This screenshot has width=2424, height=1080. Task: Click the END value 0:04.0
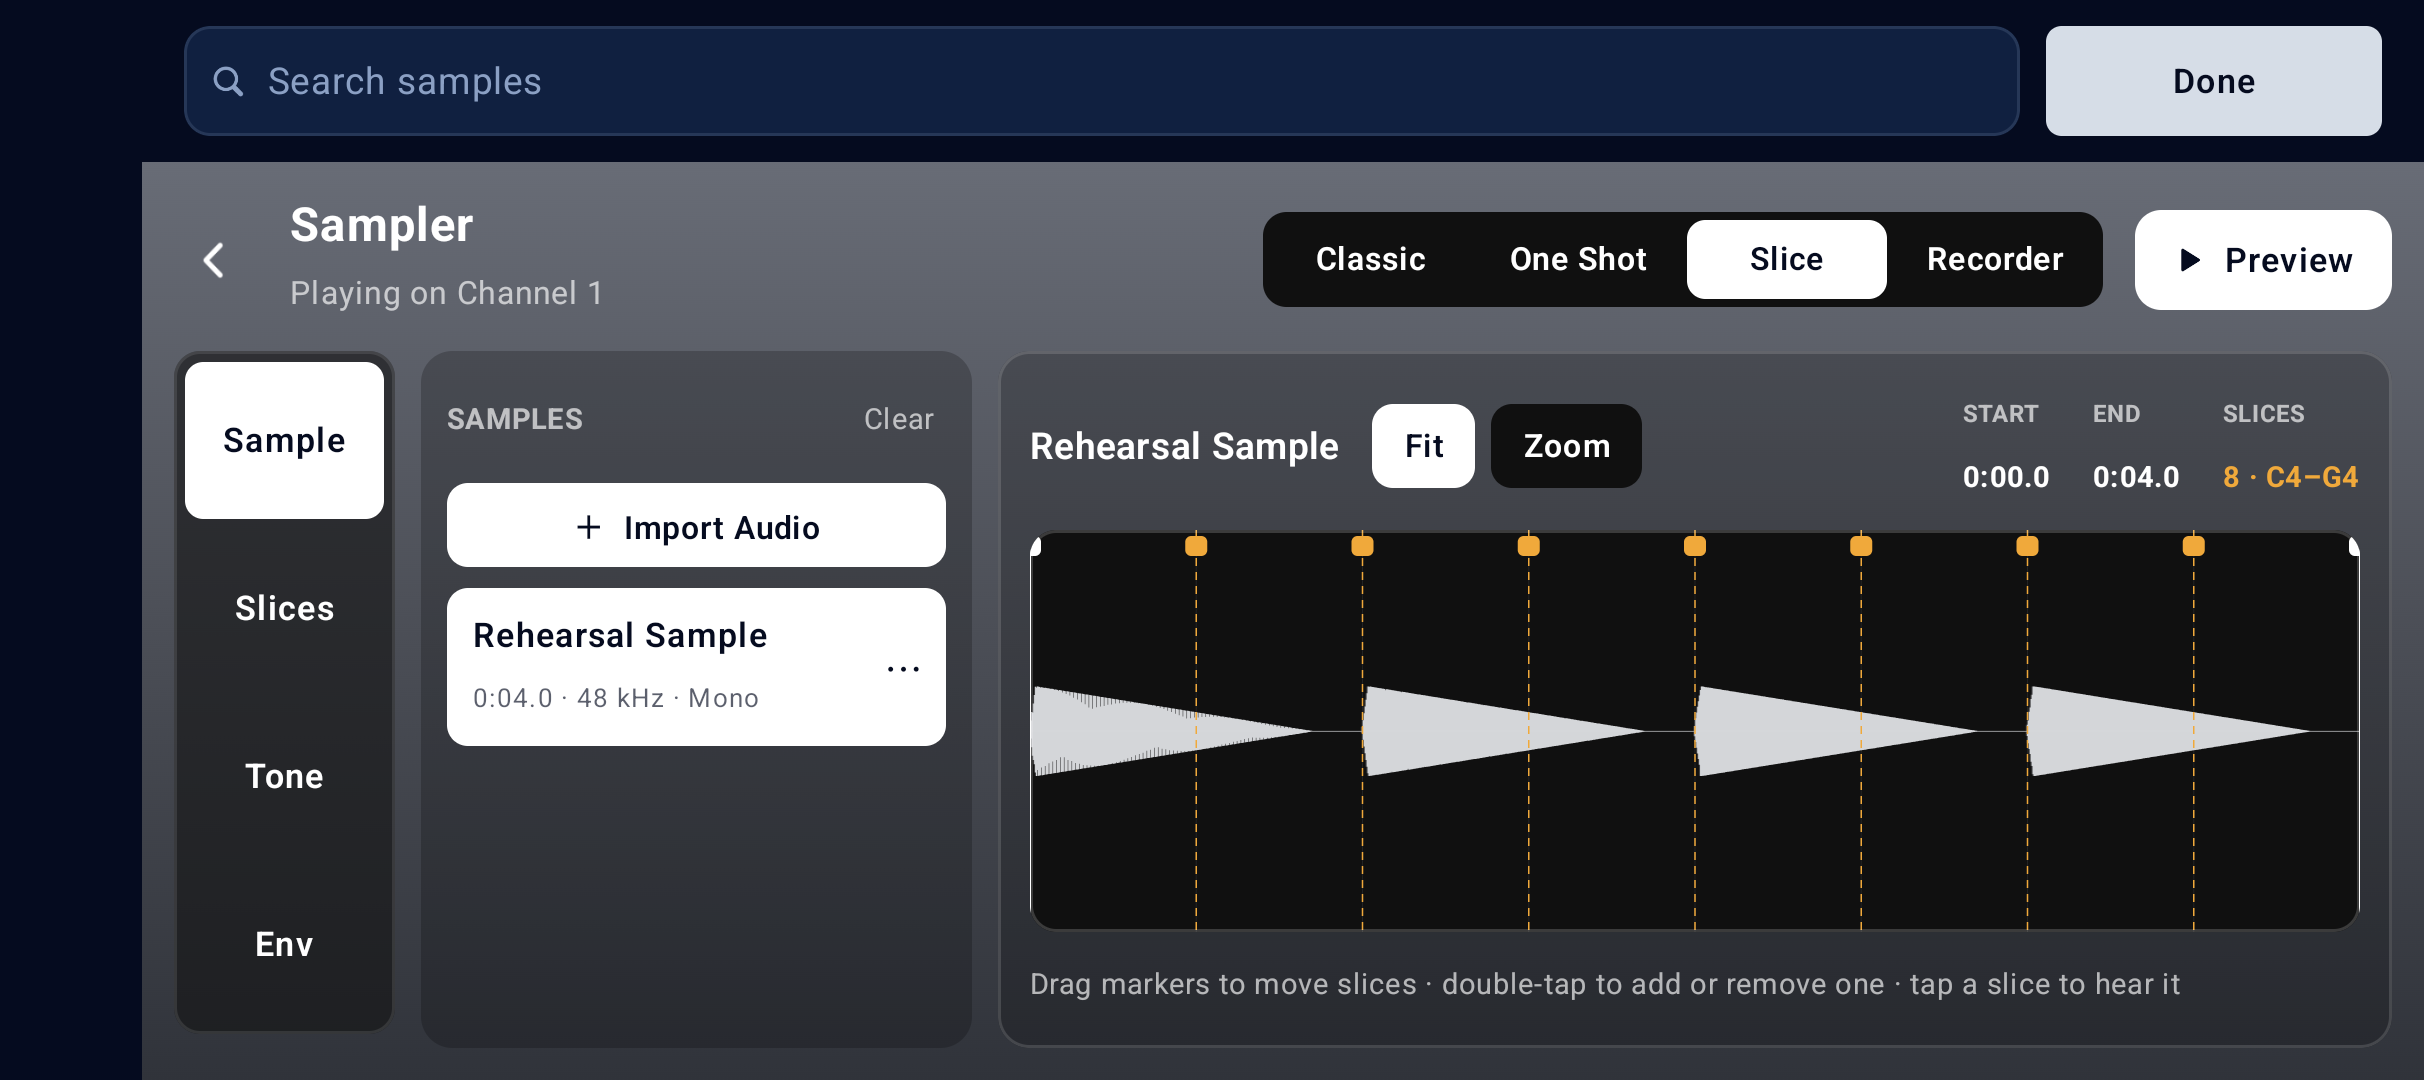2135,477
